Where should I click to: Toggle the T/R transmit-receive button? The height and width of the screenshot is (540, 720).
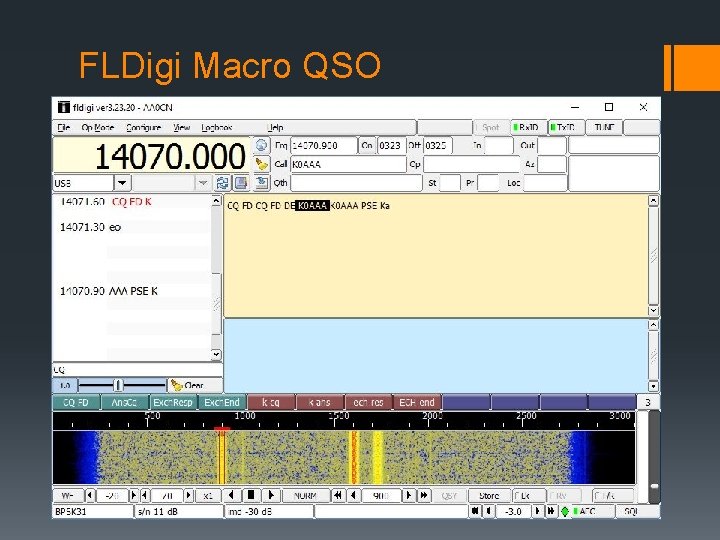click(x=613, y=495)
